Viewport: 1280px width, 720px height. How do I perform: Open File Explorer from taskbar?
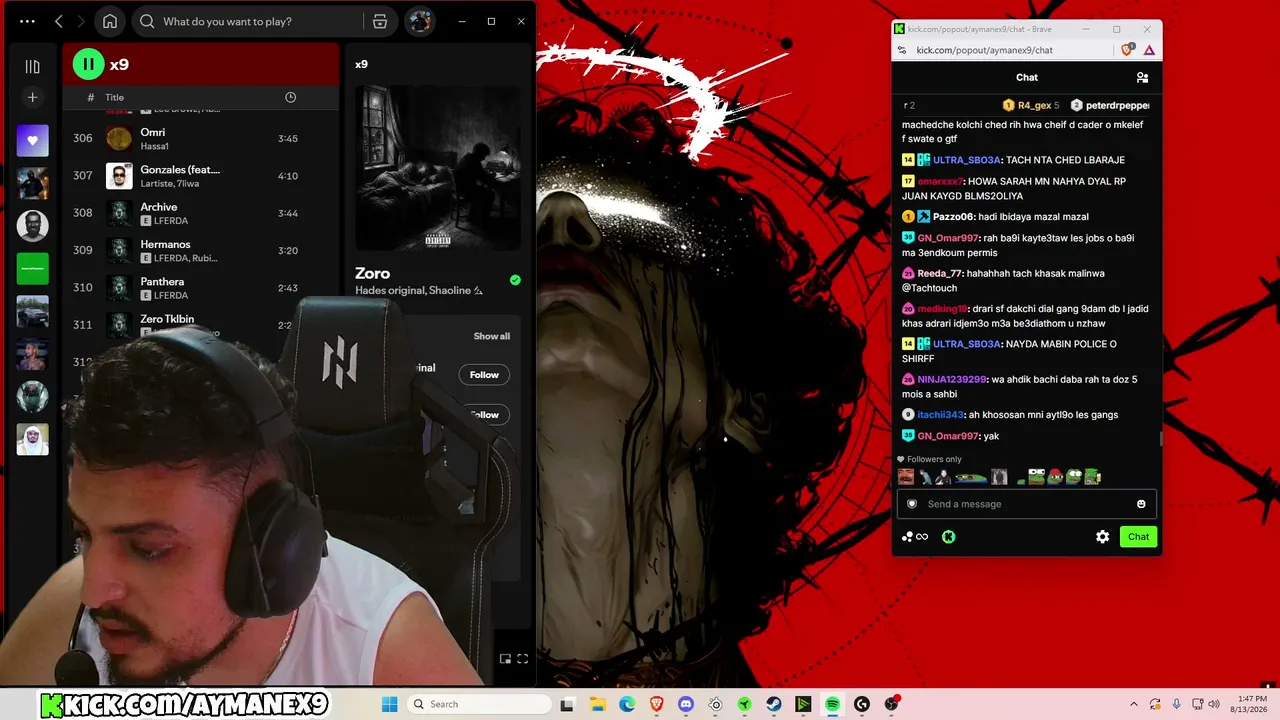(597, 704)
